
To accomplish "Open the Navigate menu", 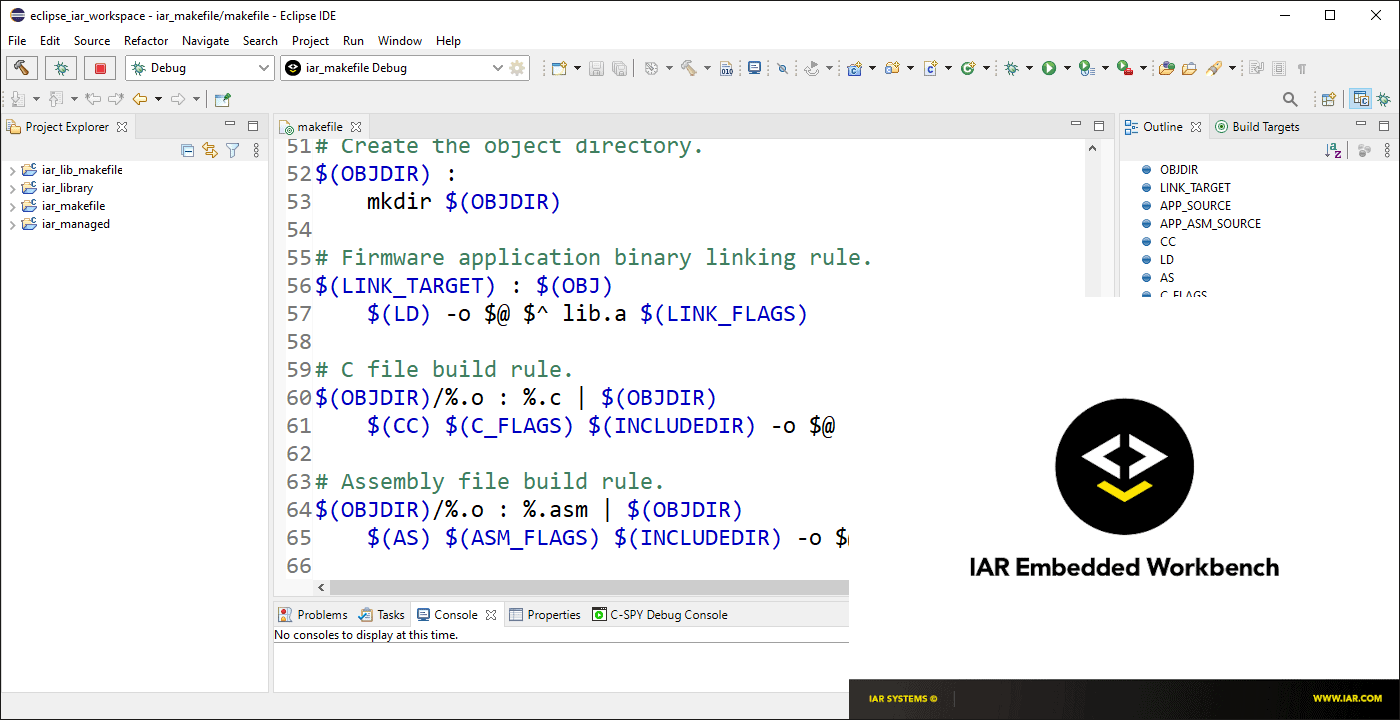I will (205, 41).
